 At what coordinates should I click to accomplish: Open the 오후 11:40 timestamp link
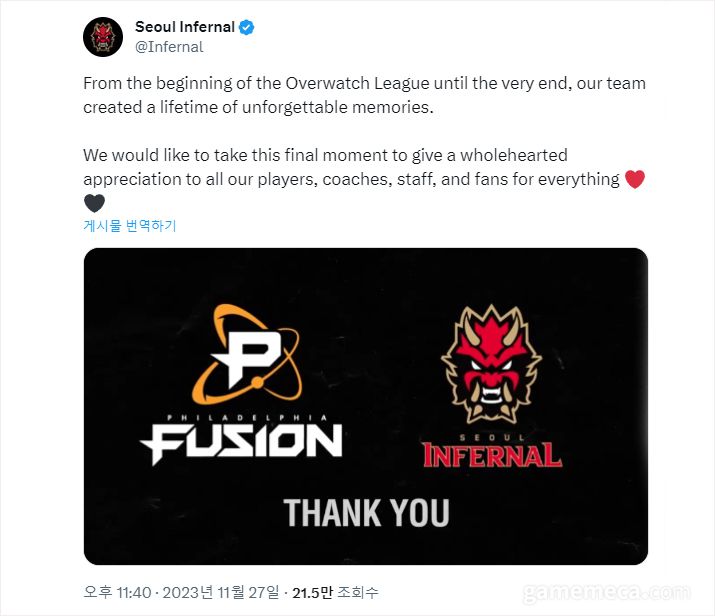117,592
